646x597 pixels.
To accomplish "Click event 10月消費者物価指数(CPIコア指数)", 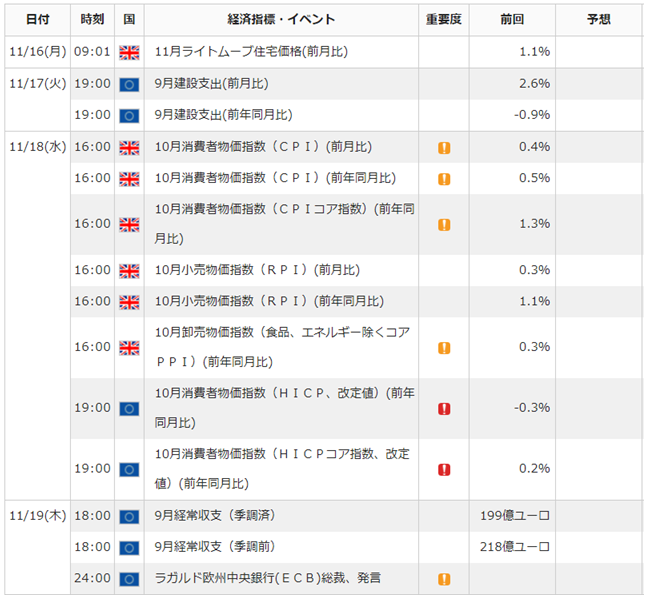I will point(284,224).
